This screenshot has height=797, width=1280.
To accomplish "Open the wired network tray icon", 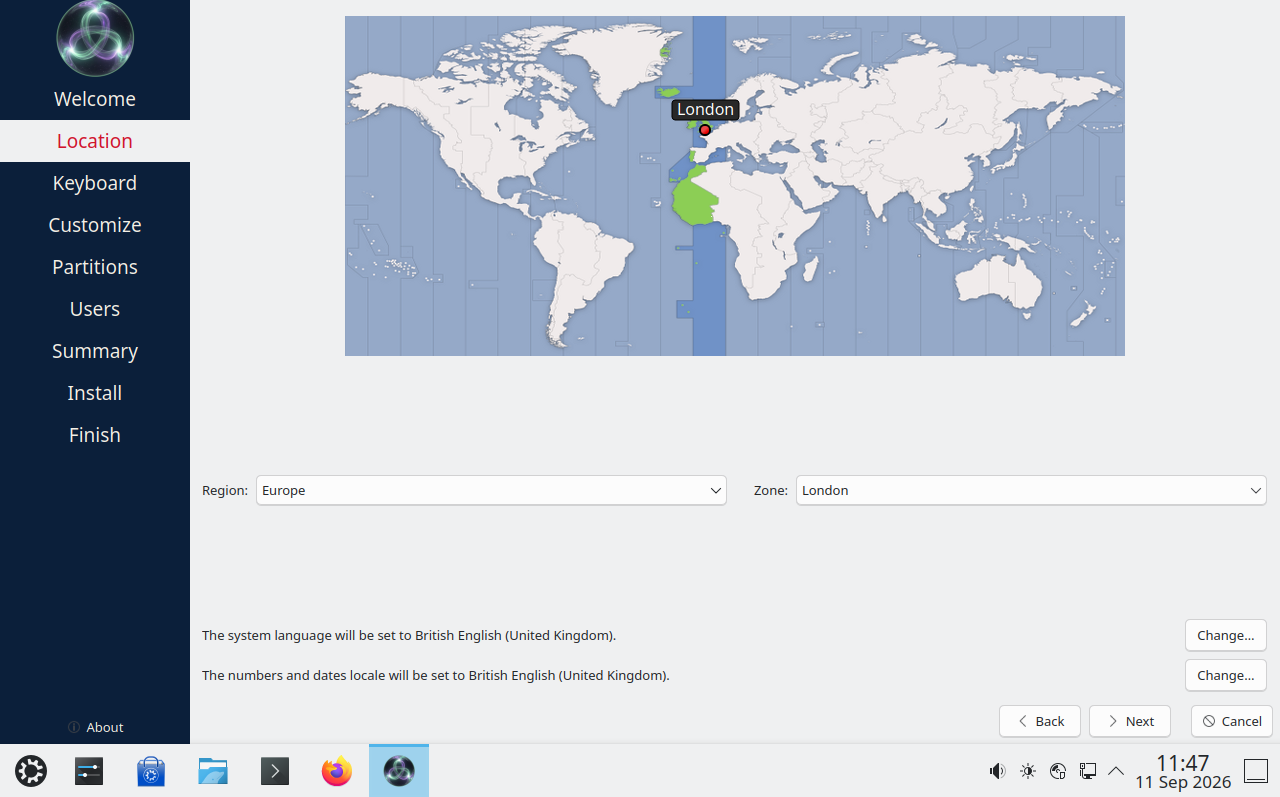I will [x=1088, y=771].
